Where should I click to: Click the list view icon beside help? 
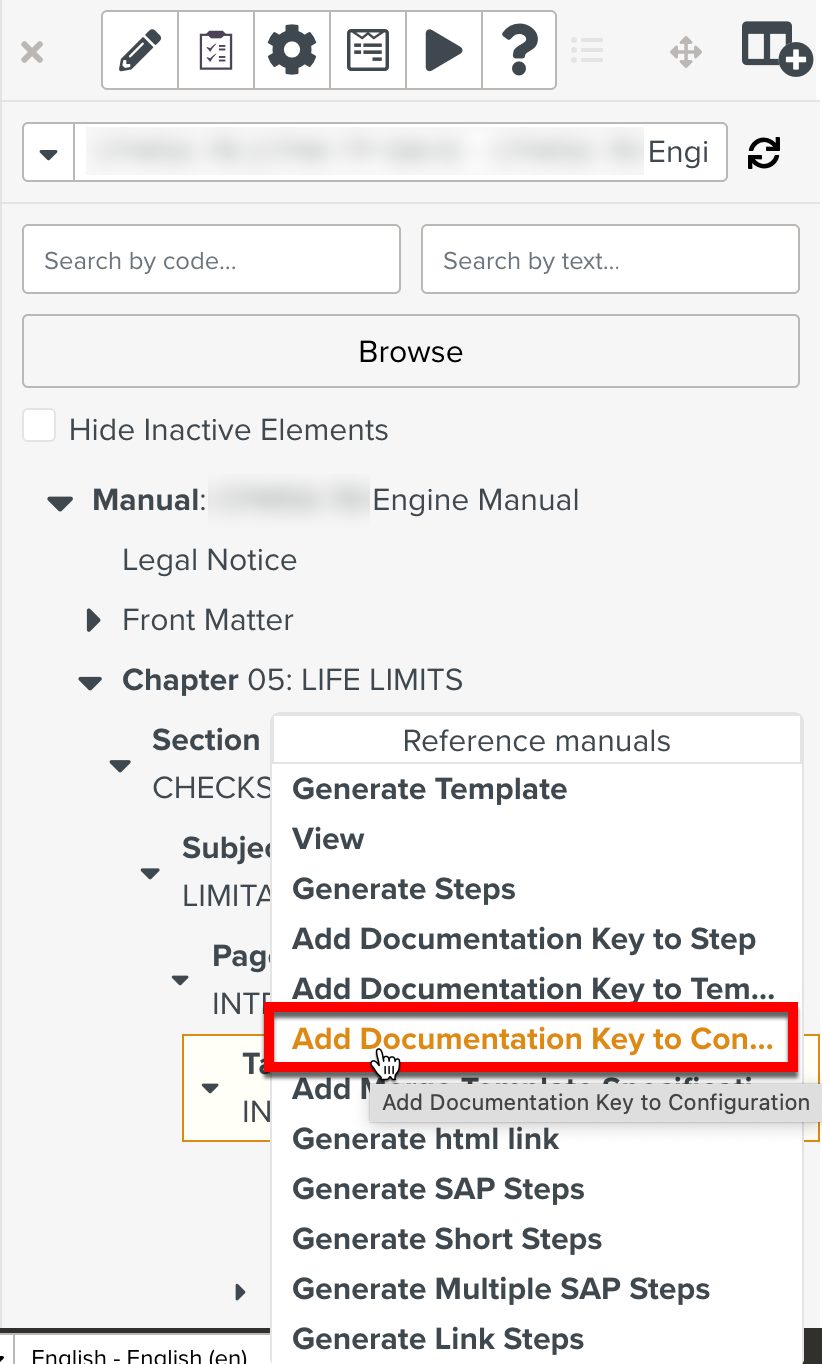[588, 50]
